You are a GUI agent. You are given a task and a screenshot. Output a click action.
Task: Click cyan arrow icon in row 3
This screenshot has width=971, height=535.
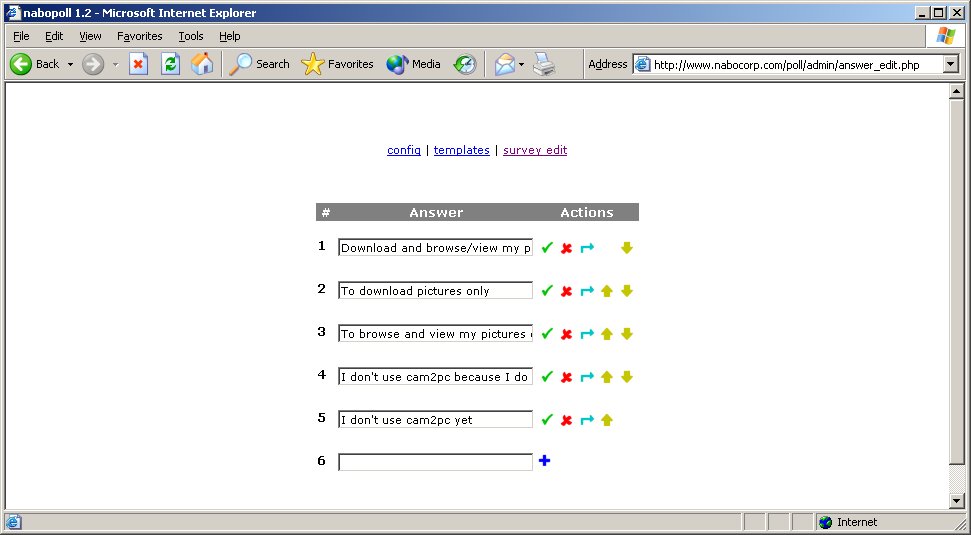click(x=587, y=334)
